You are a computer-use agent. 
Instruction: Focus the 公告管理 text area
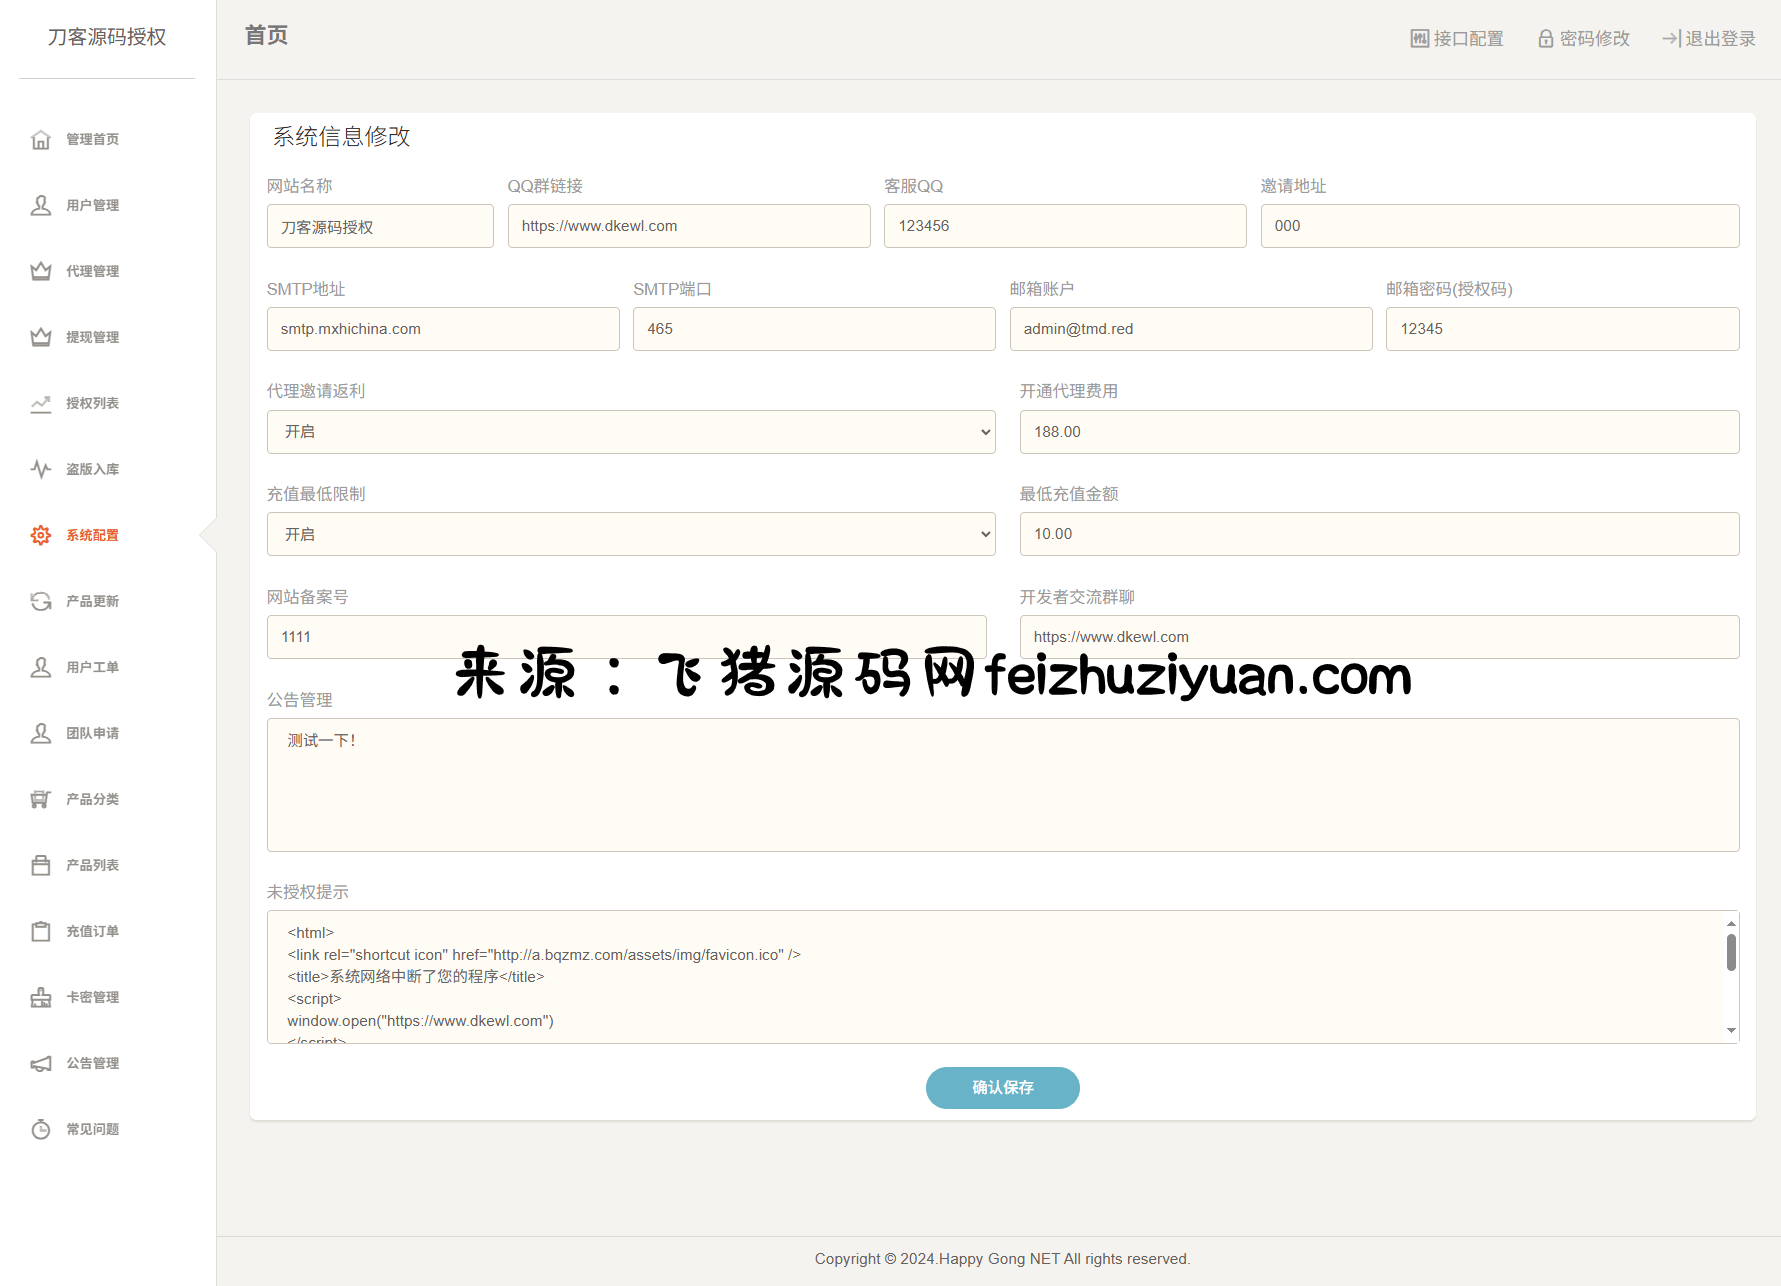[1002, 785]
